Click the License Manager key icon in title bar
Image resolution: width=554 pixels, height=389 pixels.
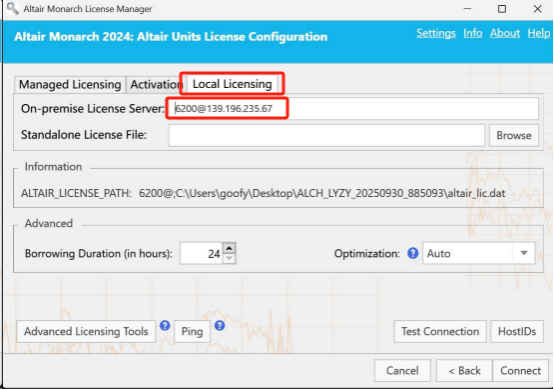point(13,8)
